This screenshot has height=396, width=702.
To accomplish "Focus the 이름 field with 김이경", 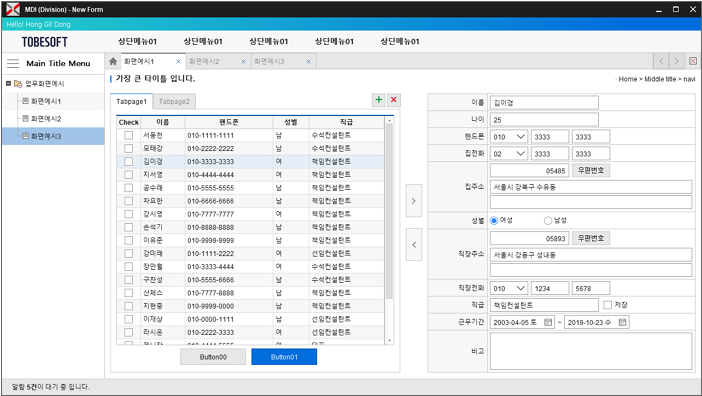I will 544,103.
